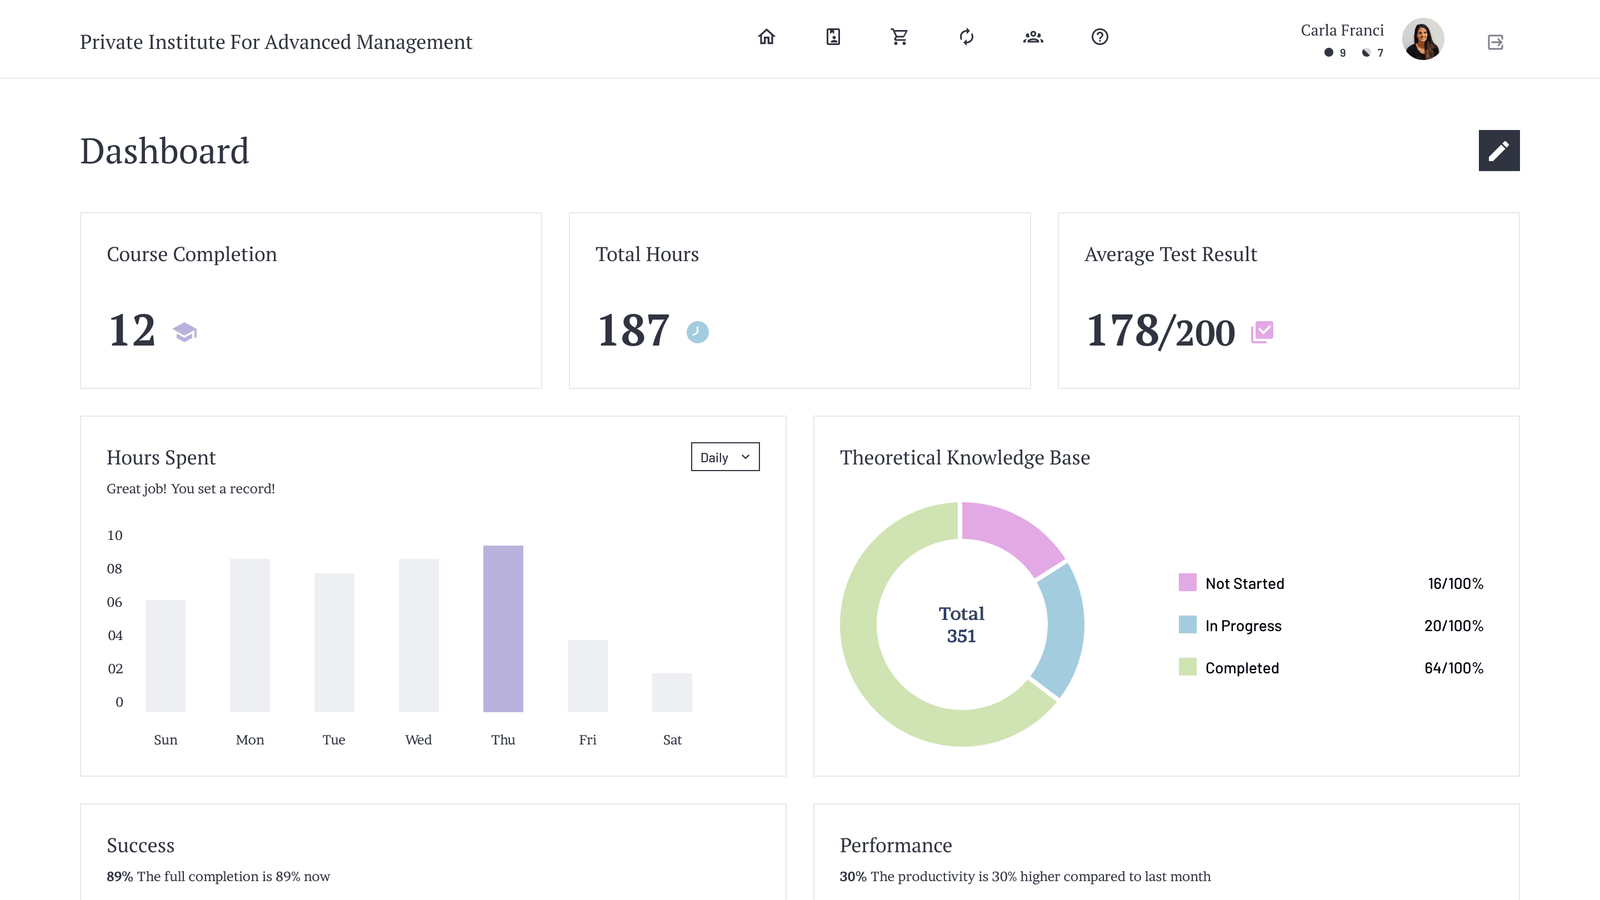Open the help question mark icon
This screenshot has width=1600, height=900.
point(1099,37)
